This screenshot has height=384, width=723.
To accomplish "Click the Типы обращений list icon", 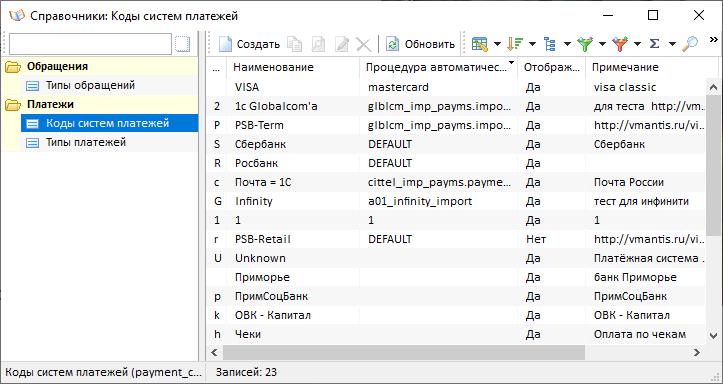I will (x=33, y=86).
